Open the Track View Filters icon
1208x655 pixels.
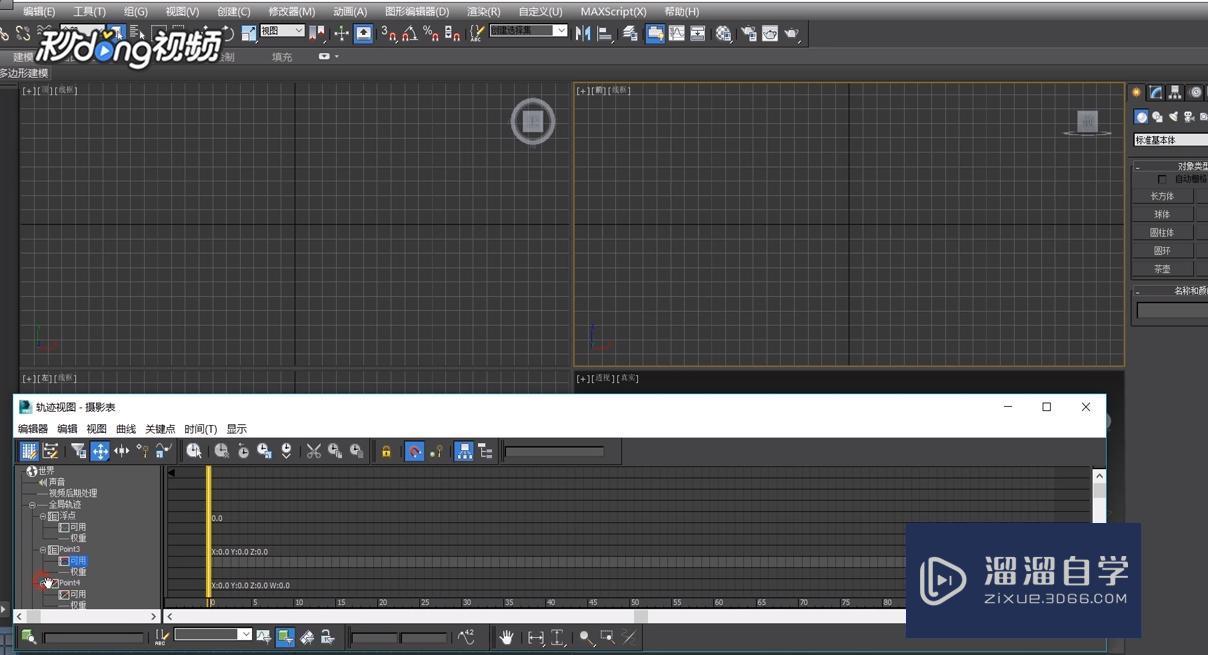pos(78,452)
